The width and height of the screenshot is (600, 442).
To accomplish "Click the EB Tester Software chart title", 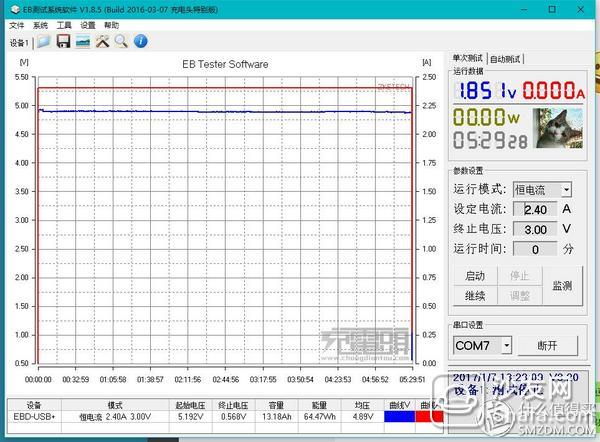I will 225,64.
